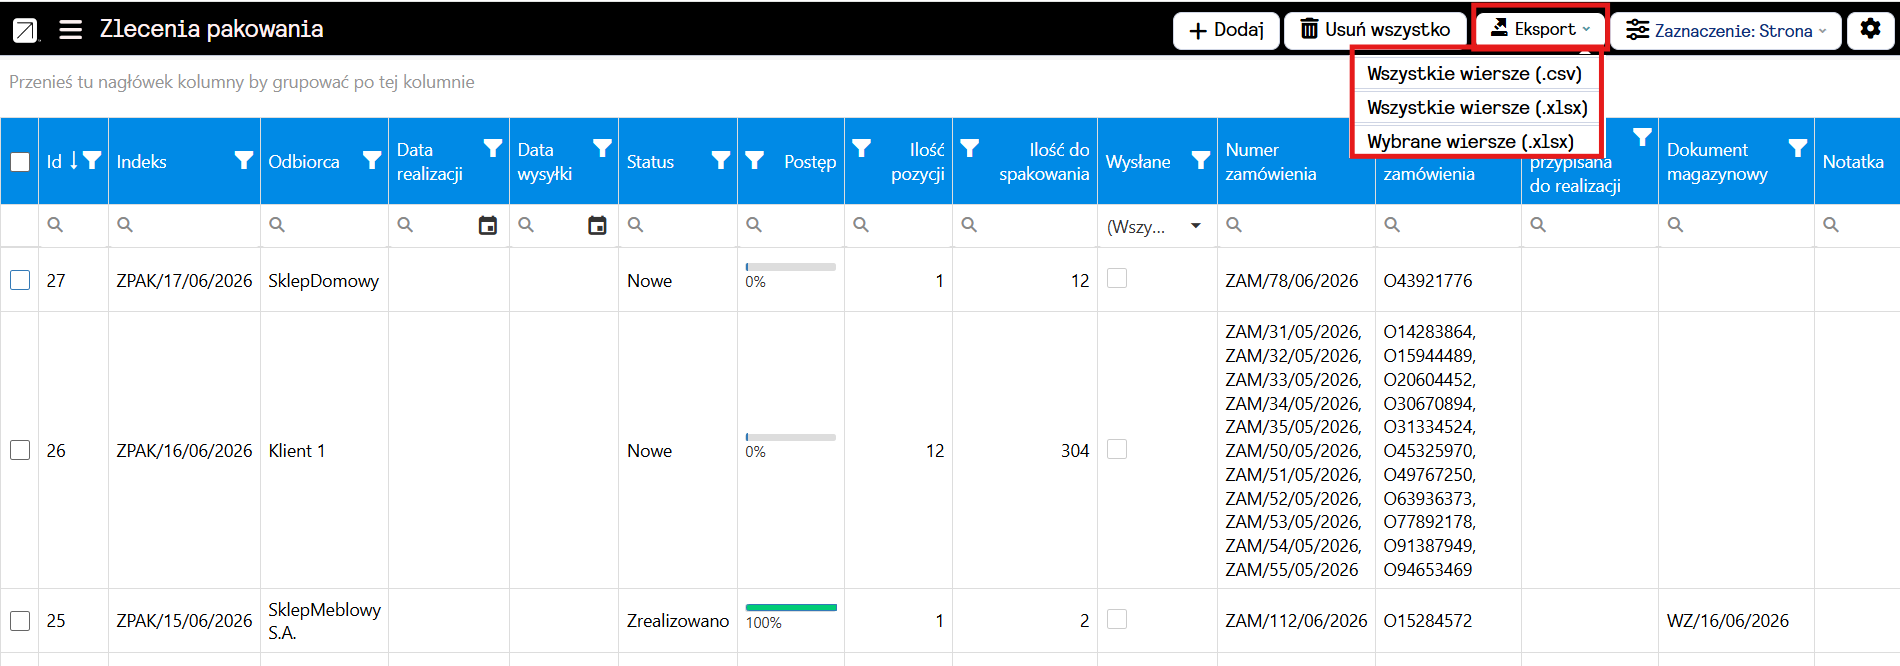The width and height of the screenshot is (1900, 666).
Task: Choose Wszystkie wiersze (.csv) export option
Action: click(1475, 73)
